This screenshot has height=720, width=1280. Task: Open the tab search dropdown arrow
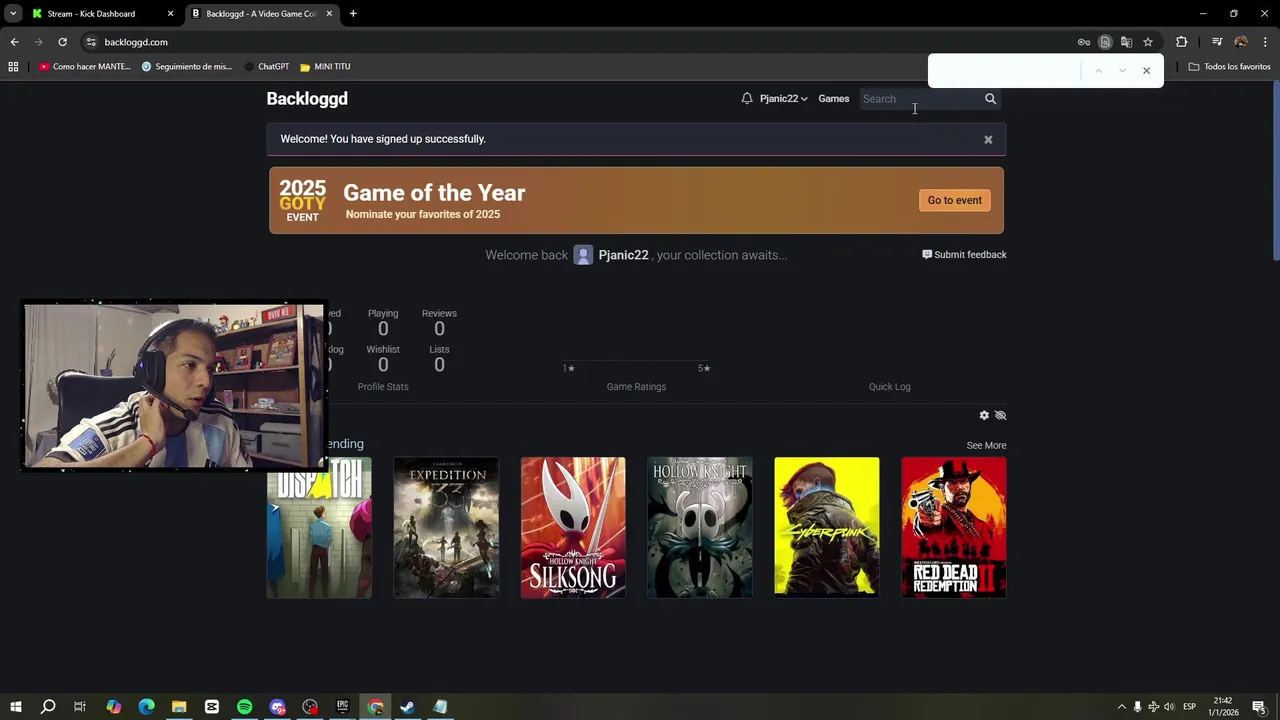[13, 14]
